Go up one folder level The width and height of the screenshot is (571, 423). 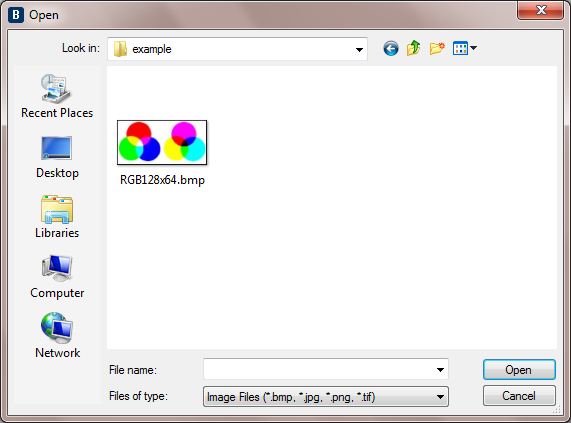pyautogui.click(x=414, y=48)
